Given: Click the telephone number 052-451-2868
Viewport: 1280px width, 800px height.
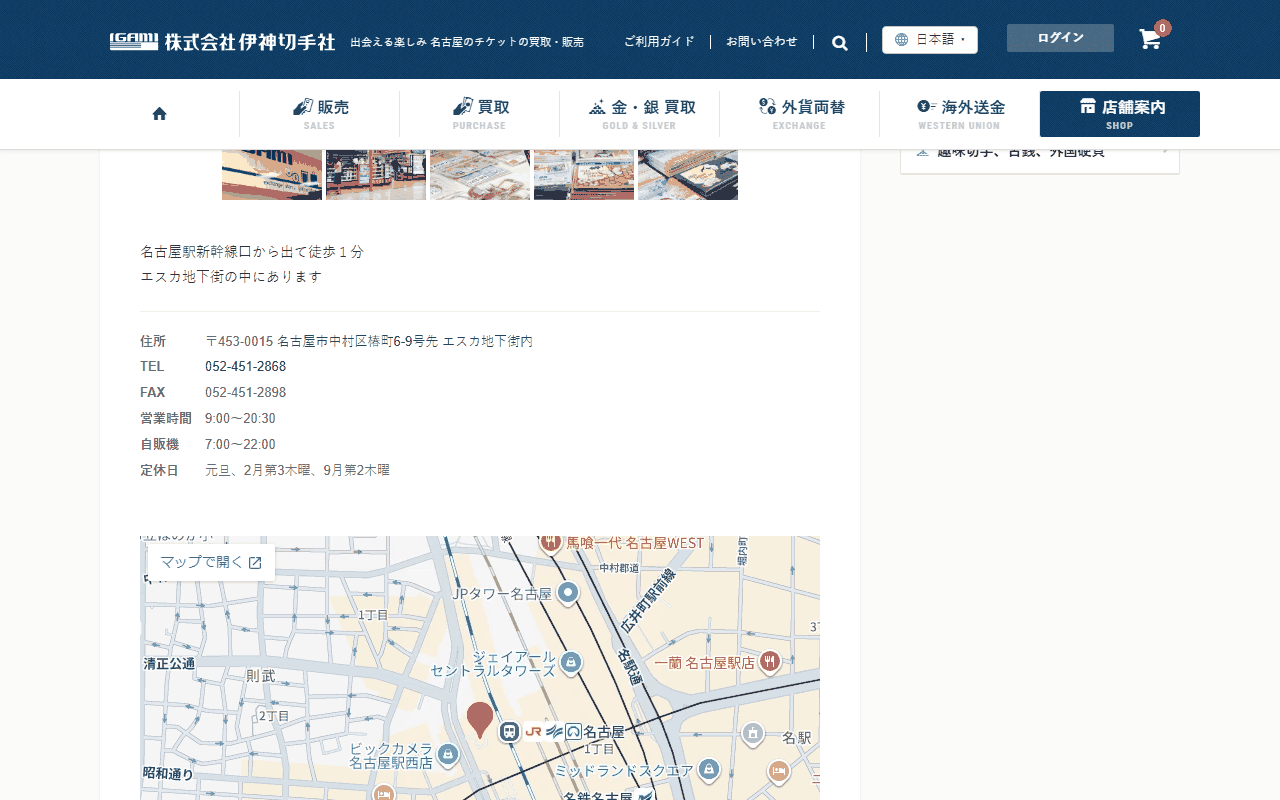Looking at the screenshot, I should [x=246, y=367].
